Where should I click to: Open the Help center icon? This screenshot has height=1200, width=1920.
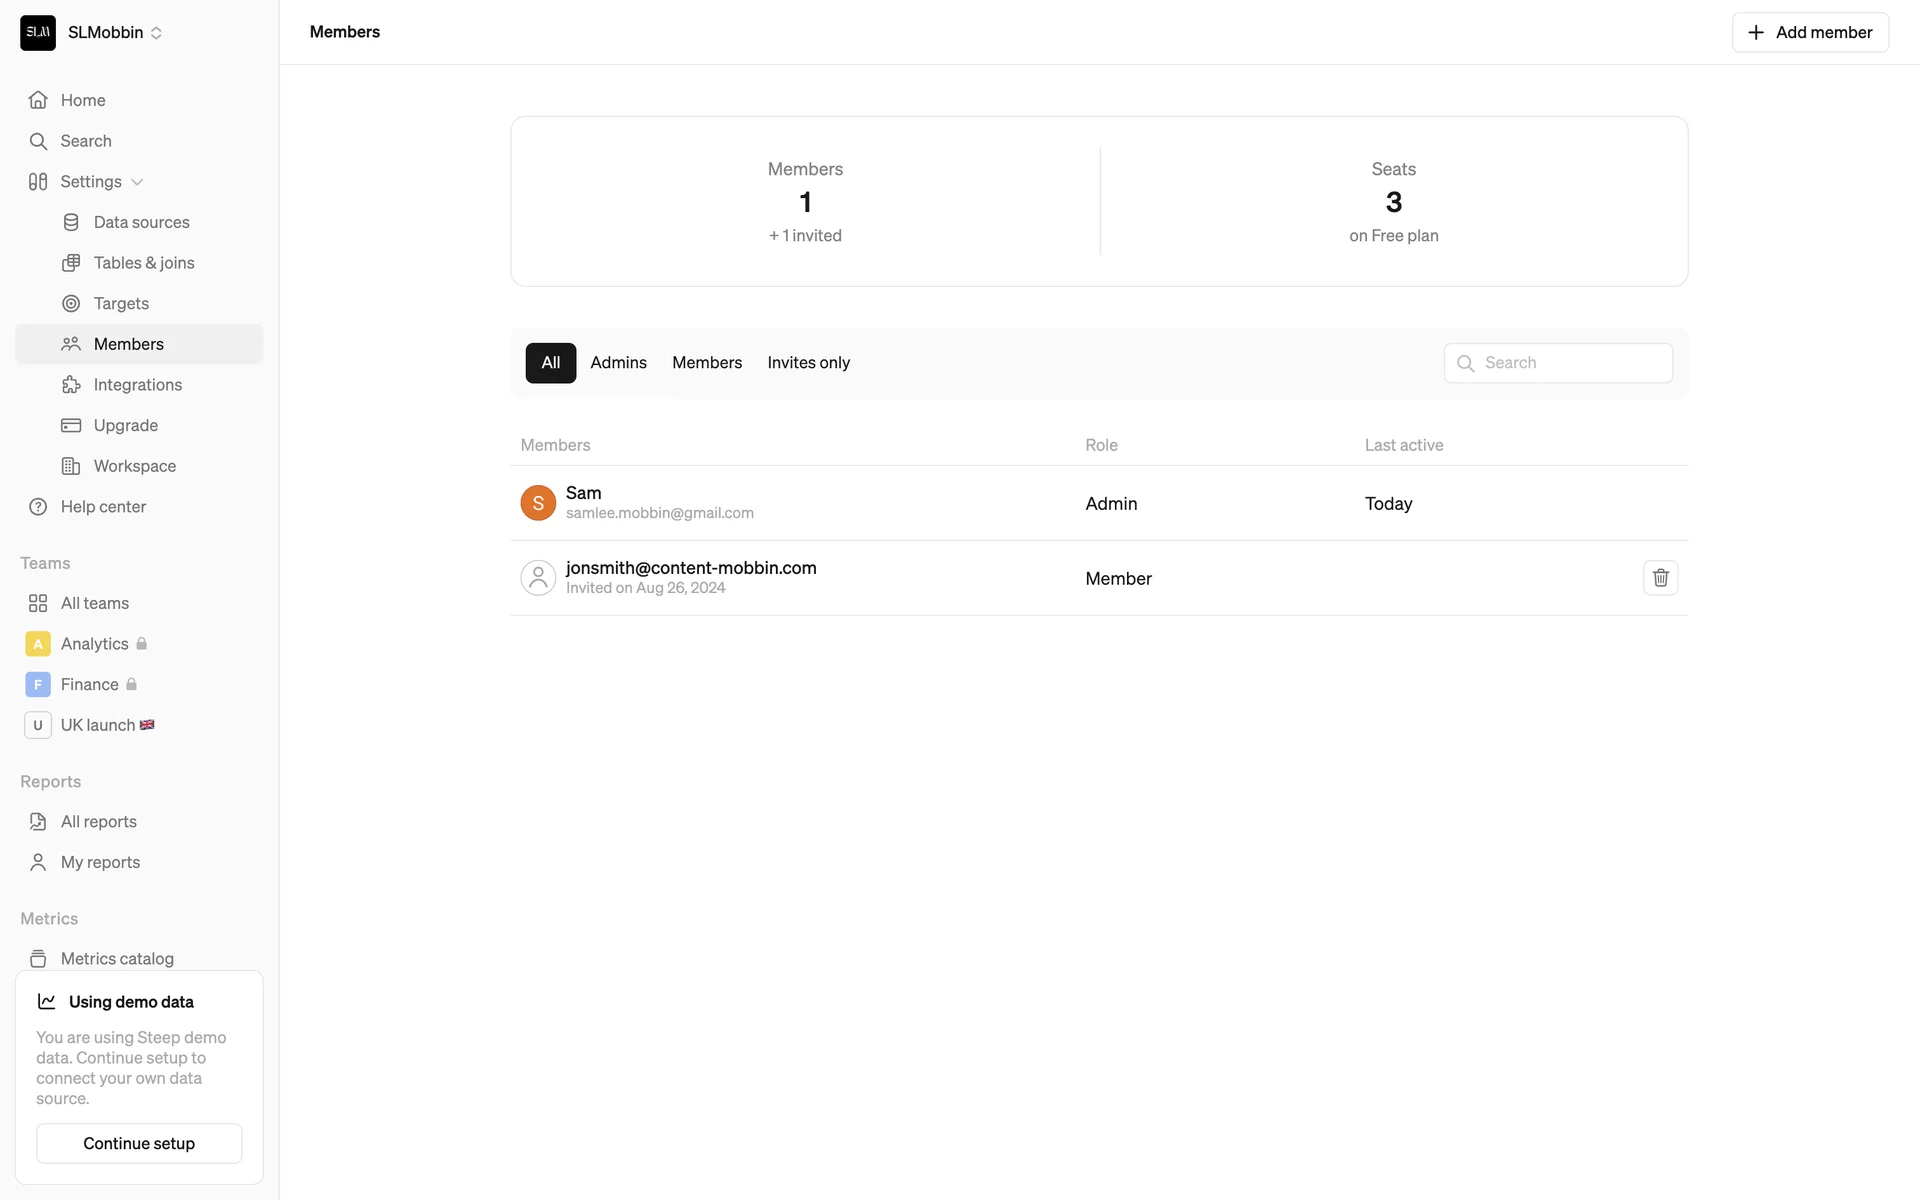coord(38,507)
